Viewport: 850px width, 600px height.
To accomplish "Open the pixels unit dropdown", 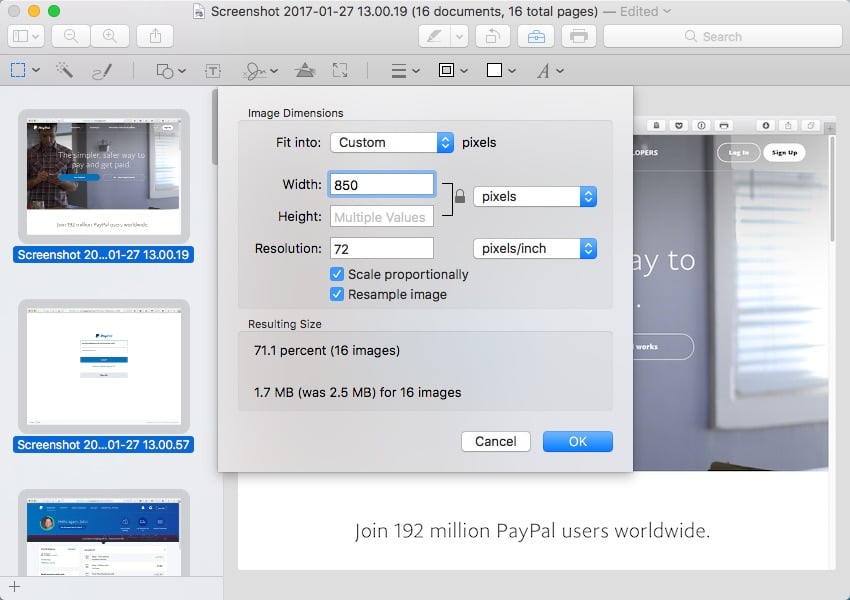I will click(535, 196).
